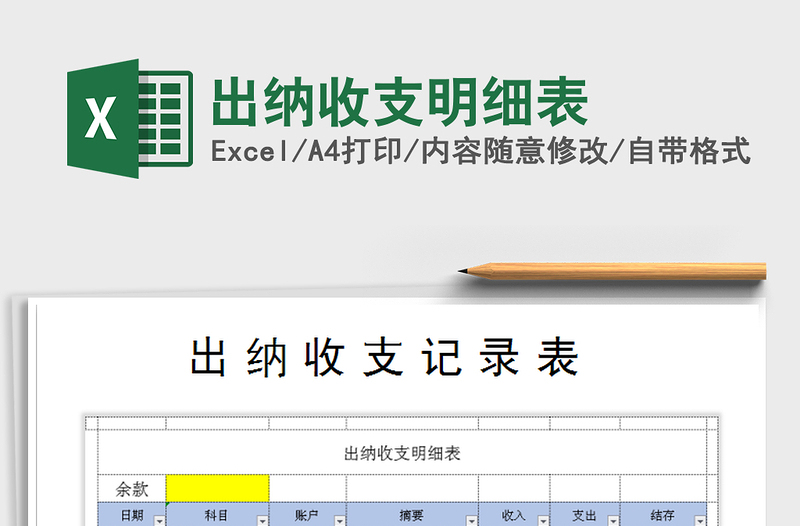Open the 日期 column filter dropdown

[x=160, y=520]
